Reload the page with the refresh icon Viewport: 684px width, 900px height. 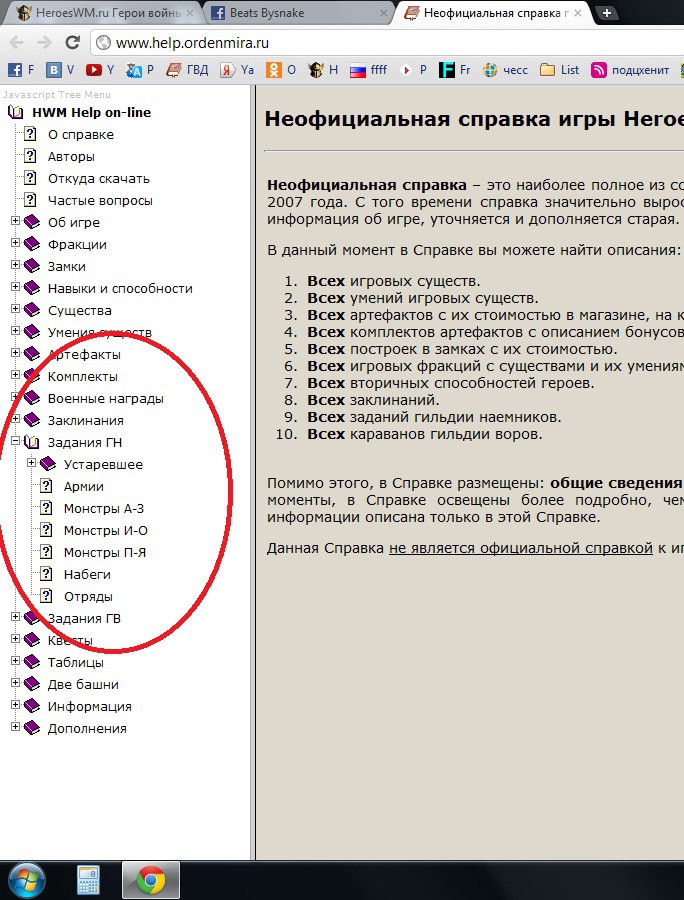click(x=72, y=42)
